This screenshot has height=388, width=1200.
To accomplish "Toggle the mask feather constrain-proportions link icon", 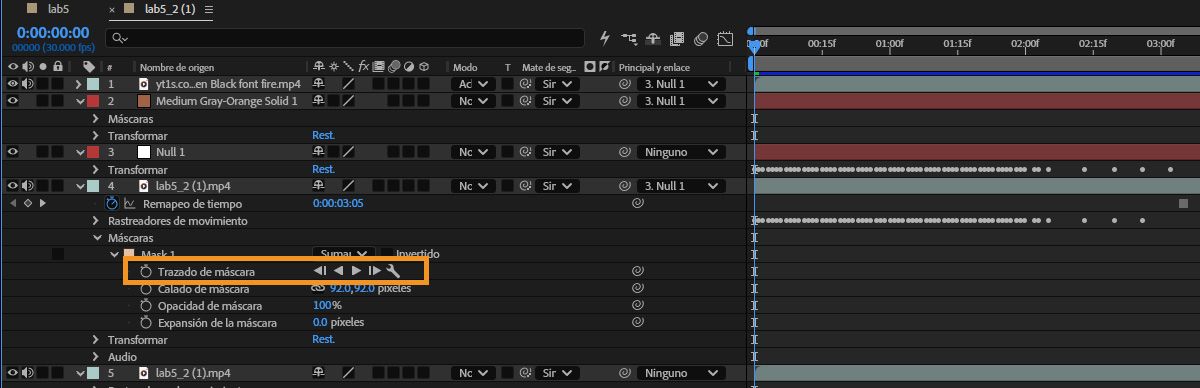I will coord(319,288).
